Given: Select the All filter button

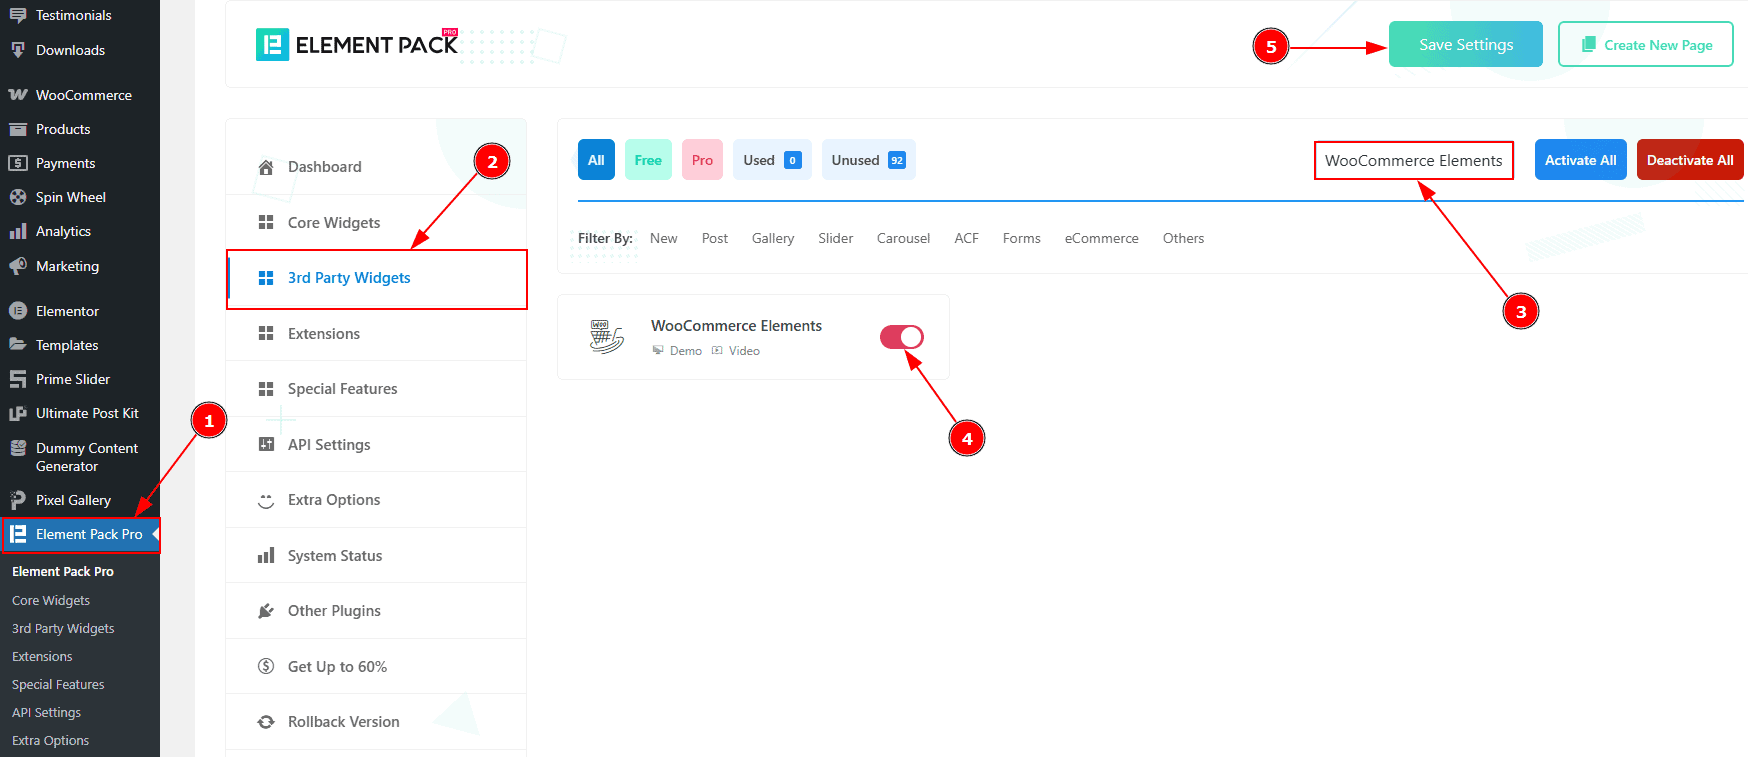Looking at the screenshot, I should coord(596,160).
